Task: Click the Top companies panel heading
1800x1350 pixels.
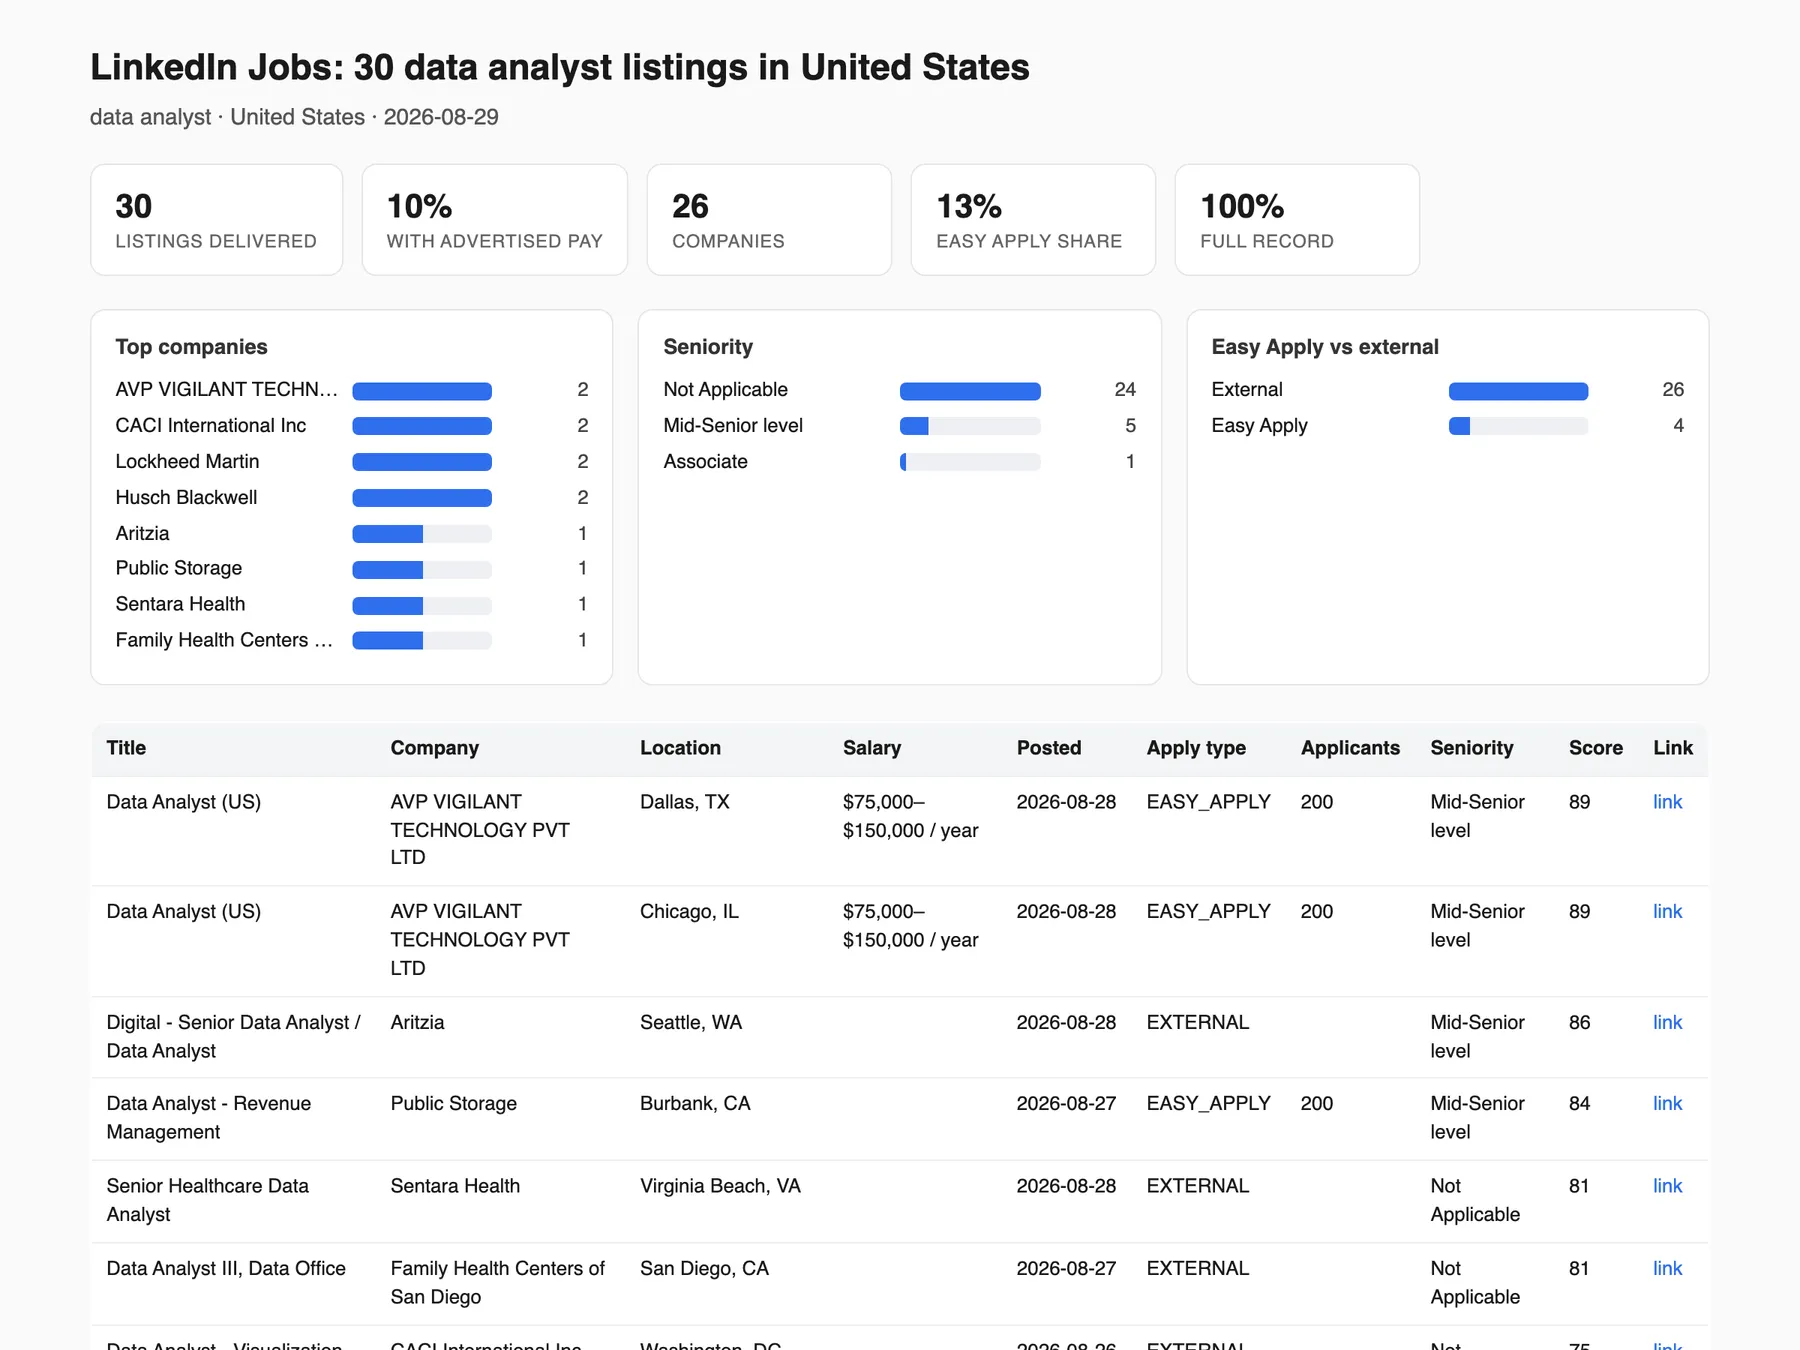Action: coord(191,347)
